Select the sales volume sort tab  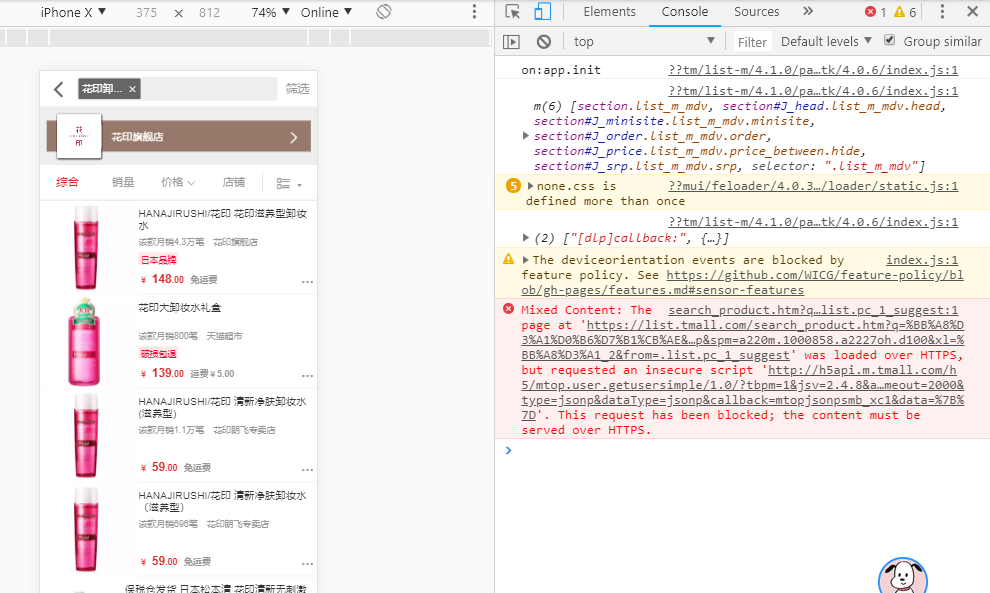pyautogui.click(x=123, y=183)
